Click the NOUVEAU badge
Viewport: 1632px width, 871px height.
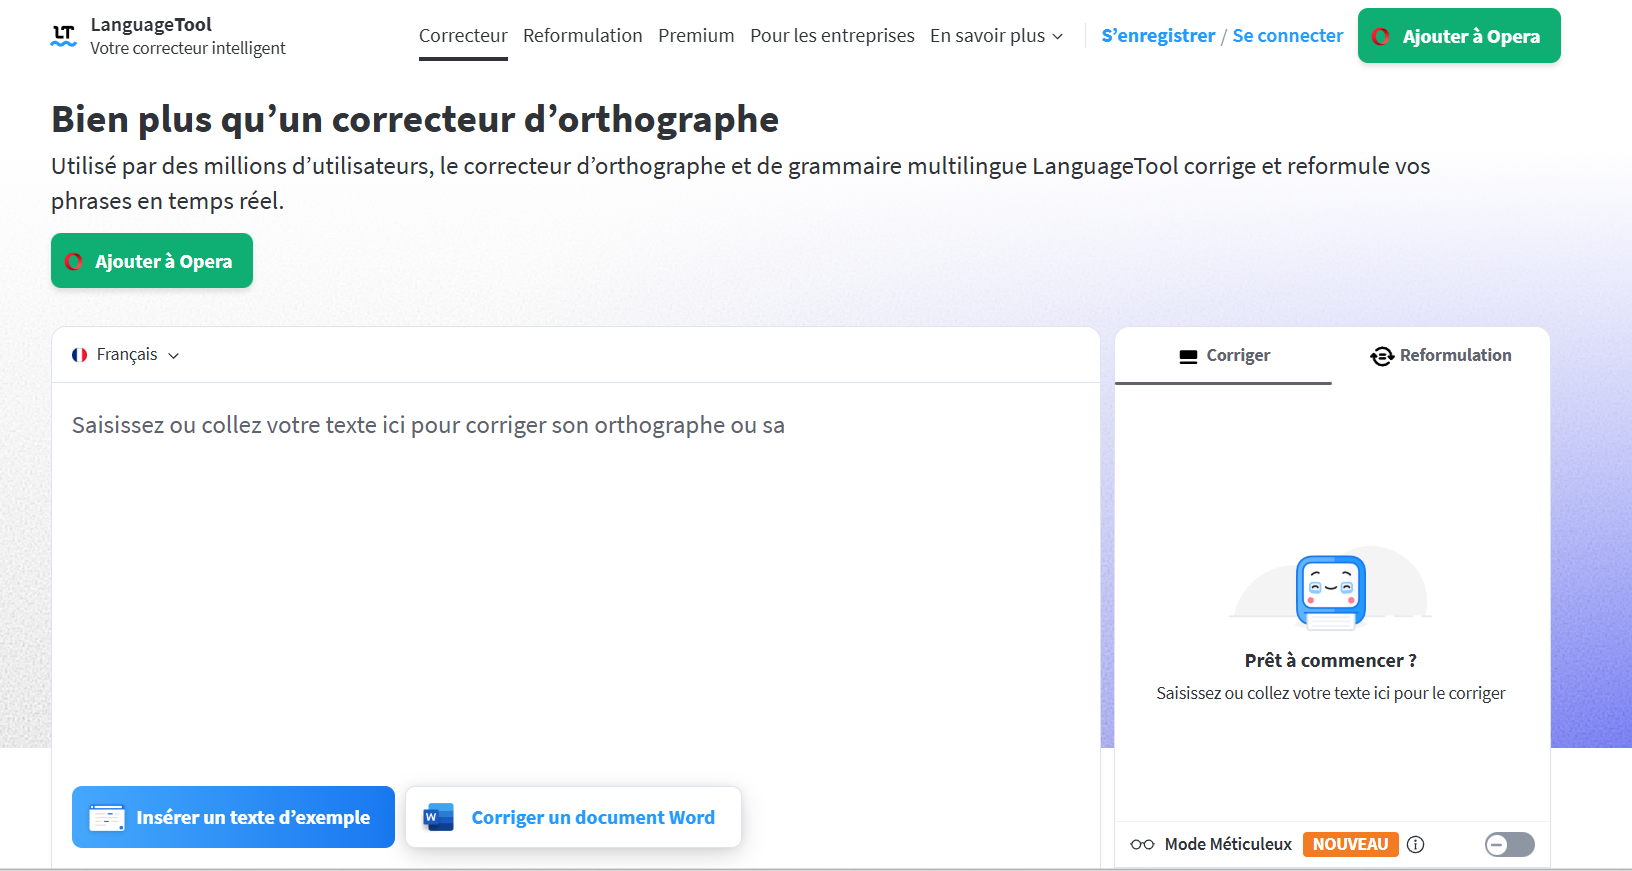tap(1350, 845)
